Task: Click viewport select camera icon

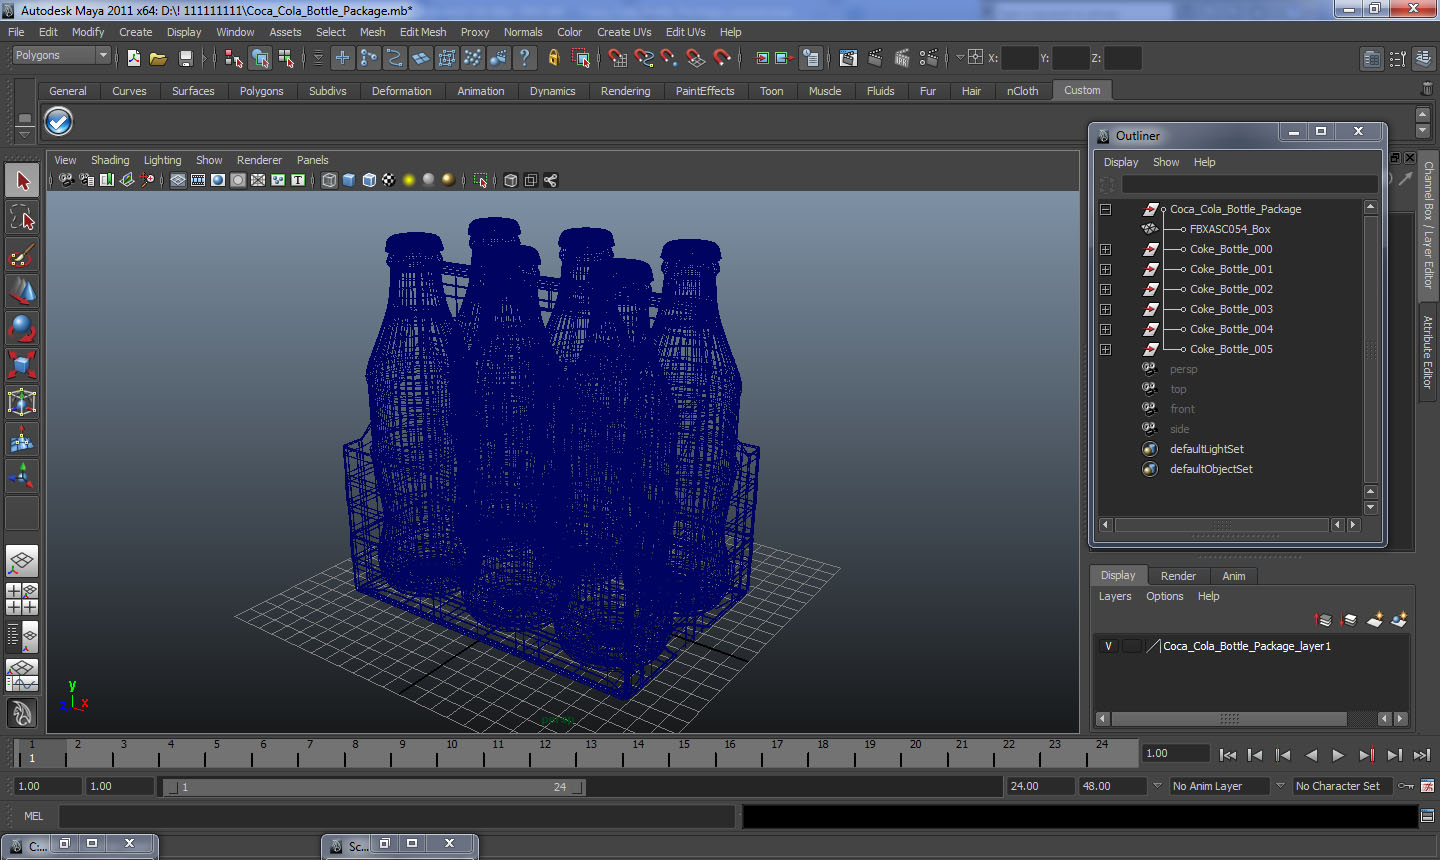Action: click(66, 180)
